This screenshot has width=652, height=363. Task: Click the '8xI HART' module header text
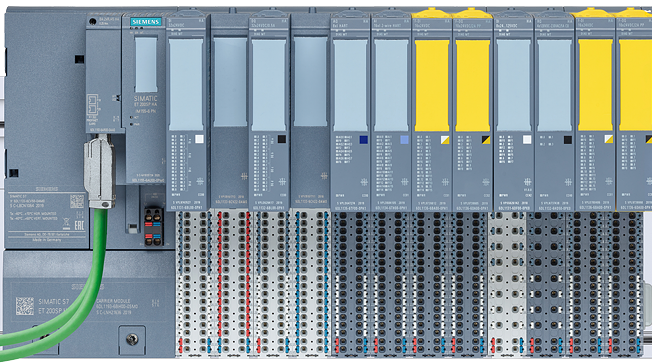pos(340,26)
